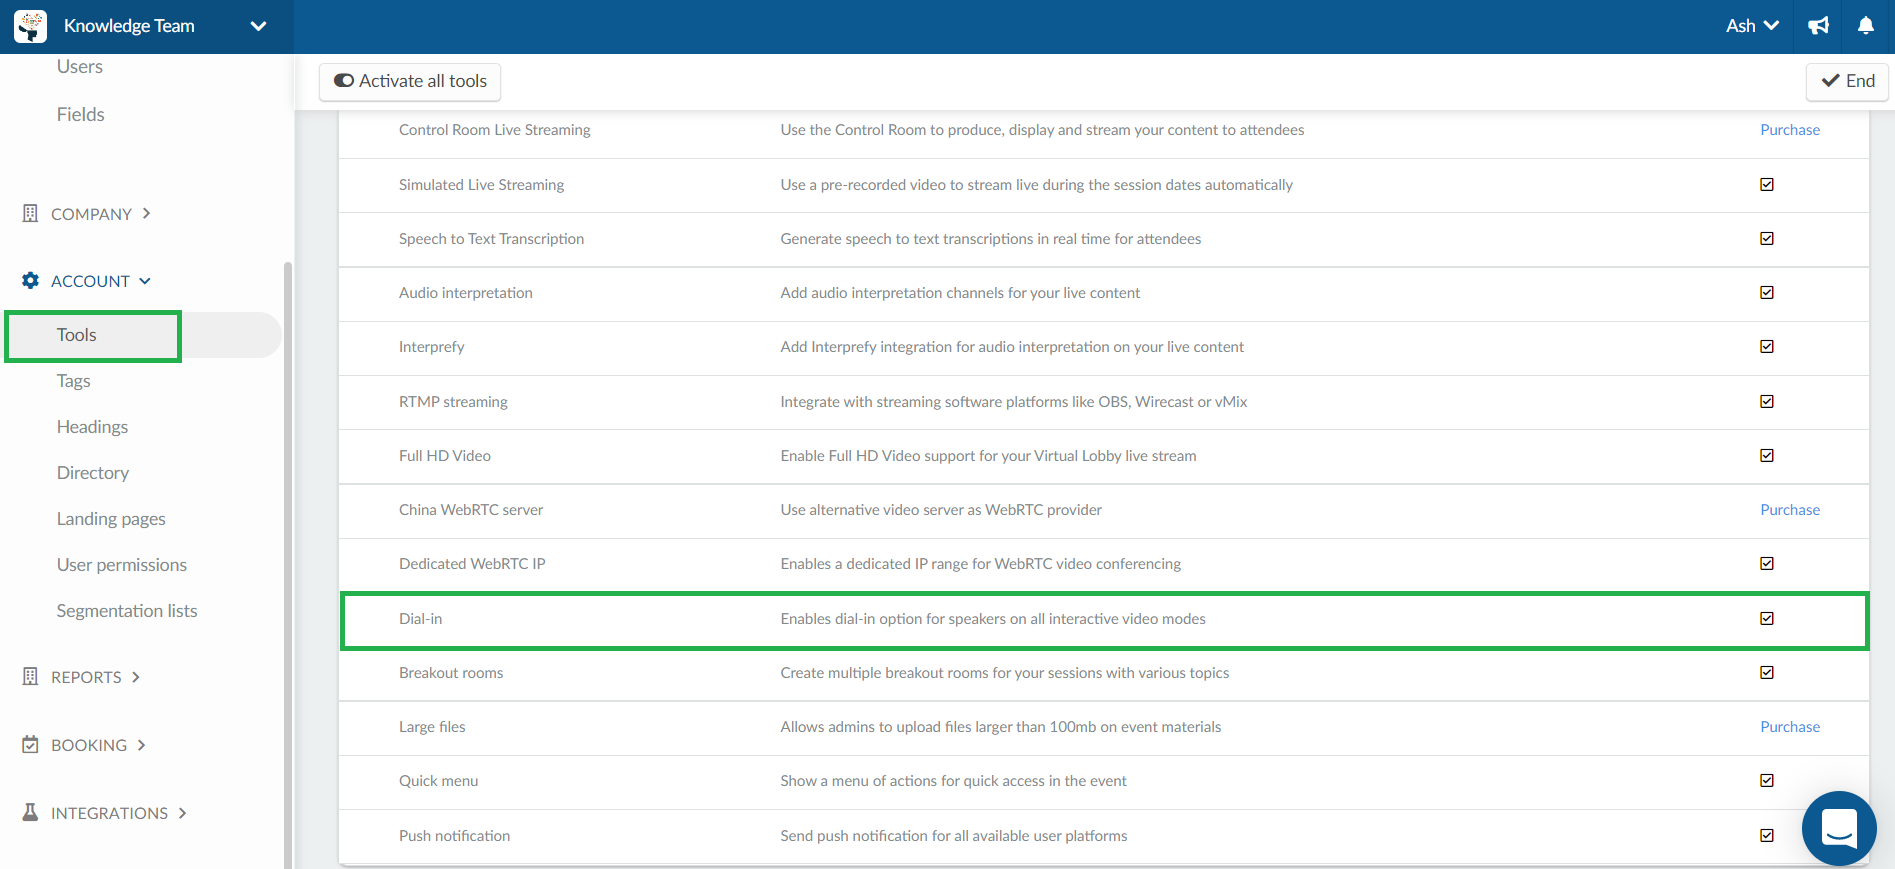1895x869 pixels.
Task: Open Landing pages in the sidebar
Action: [x=111, y=519]
